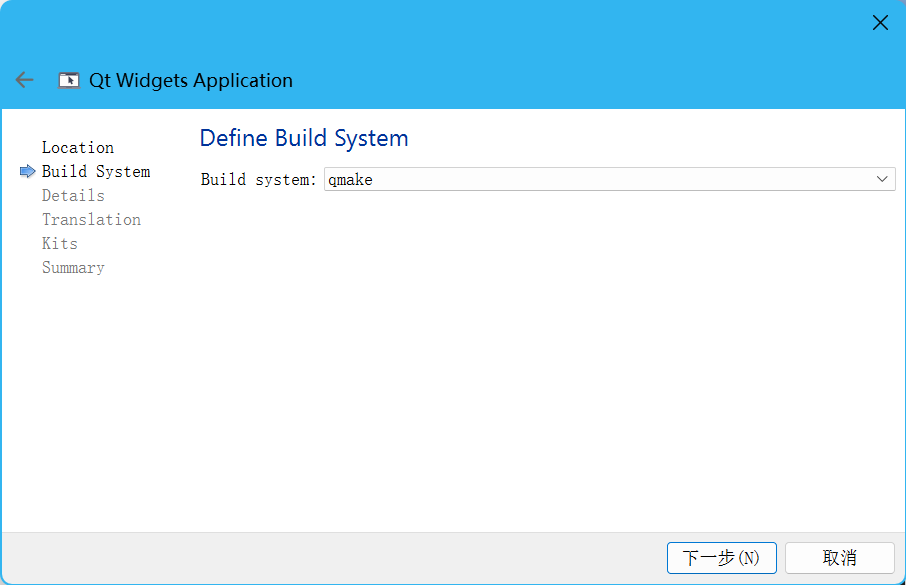Click the Details step label
This screenshot has height=585, width=906.
(x=73, y=195)
